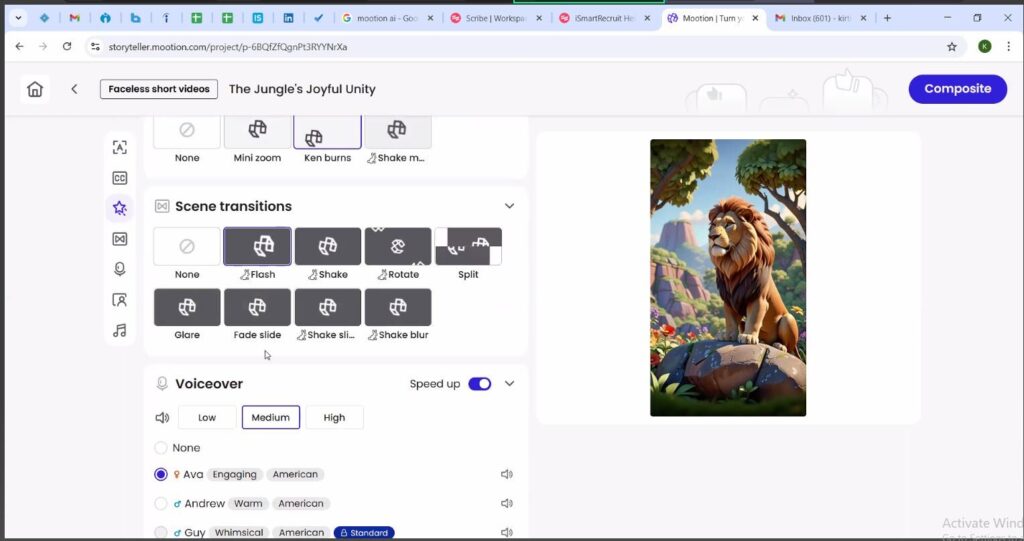The image size is (1024, 541).
Task: Open the pinned LinkedIn tab
Action: pyautogui.click(x=288, y=18)
